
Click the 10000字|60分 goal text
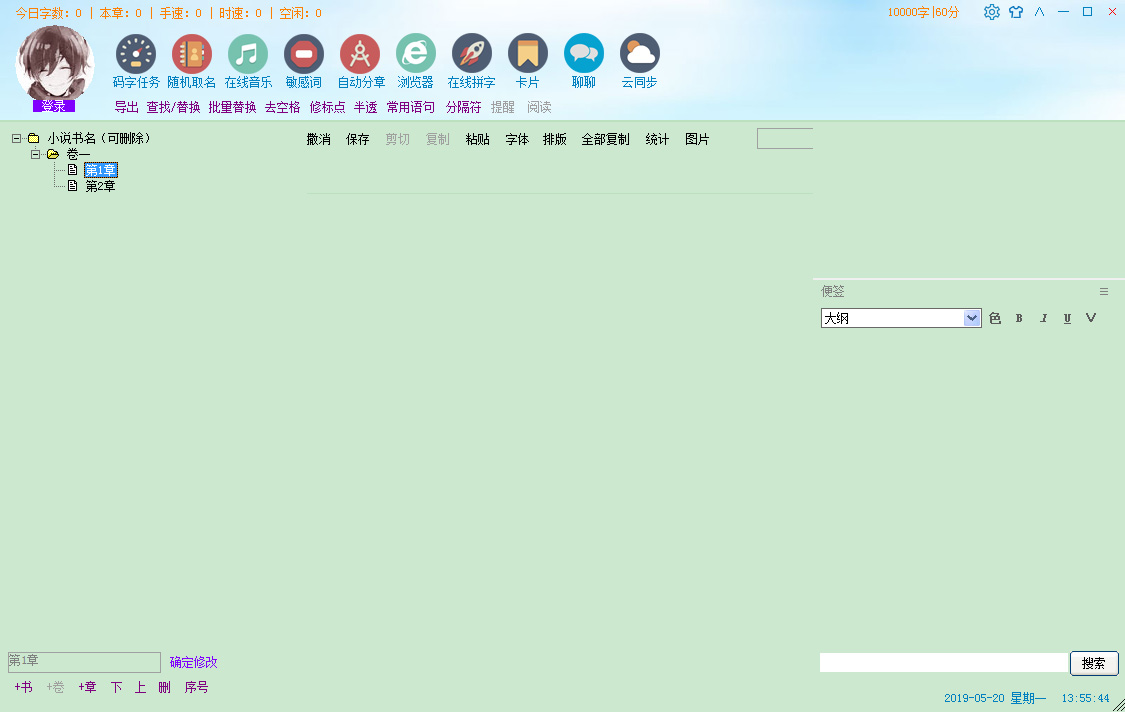pyautogui.click(x=923, y=12)
